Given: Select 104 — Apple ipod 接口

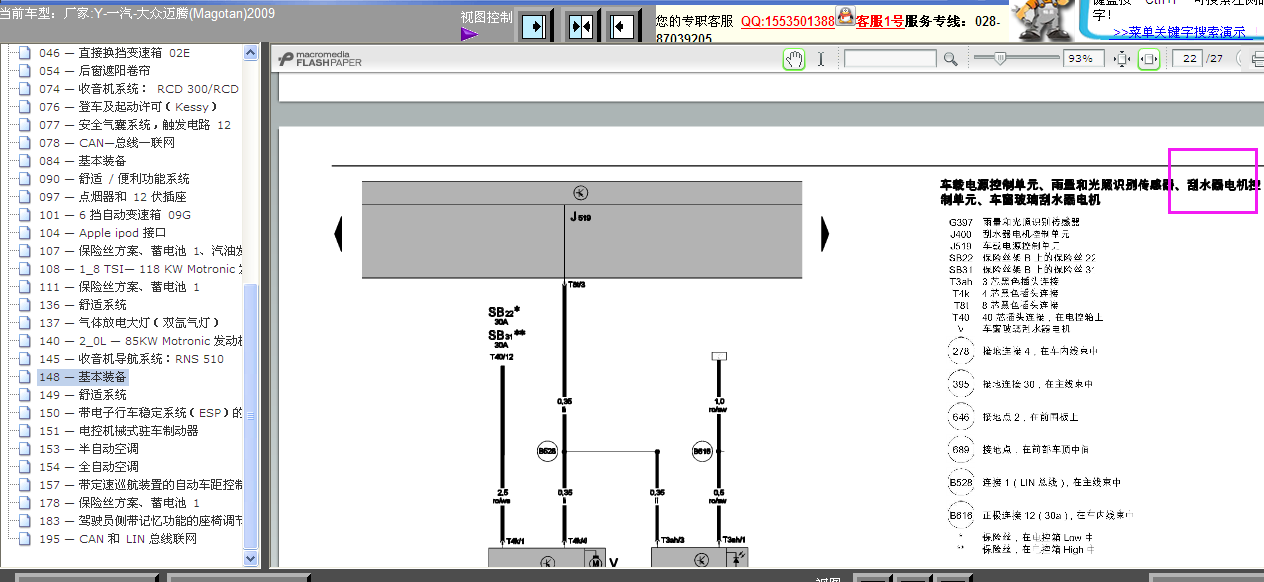Looking at the screenshot, I should [x=103, y=233].
